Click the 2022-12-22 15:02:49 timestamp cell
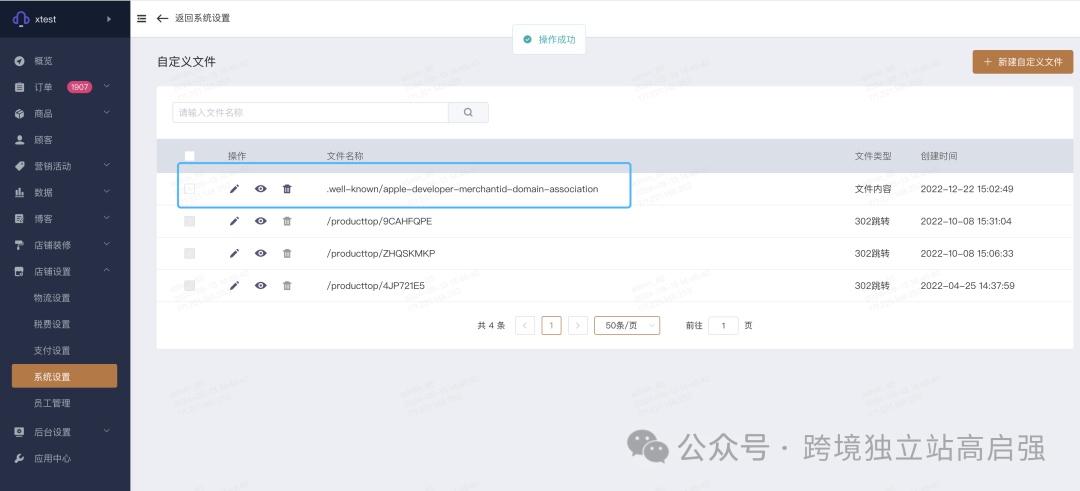This screenshot has height=491, width=1080. 967,189
